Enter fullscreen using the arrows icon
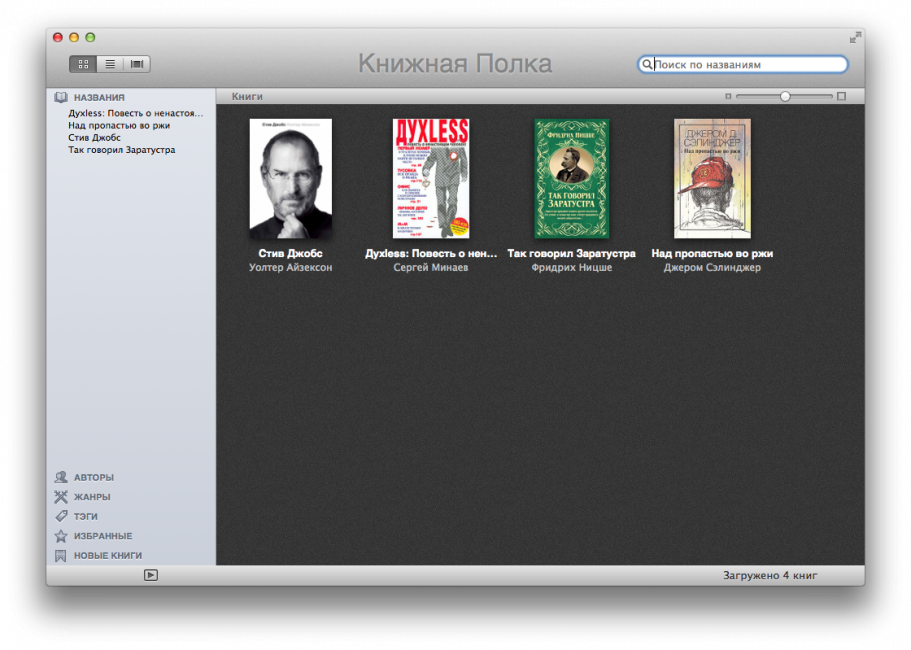This screenshot has width=911, height=650. tap(855, 37)
